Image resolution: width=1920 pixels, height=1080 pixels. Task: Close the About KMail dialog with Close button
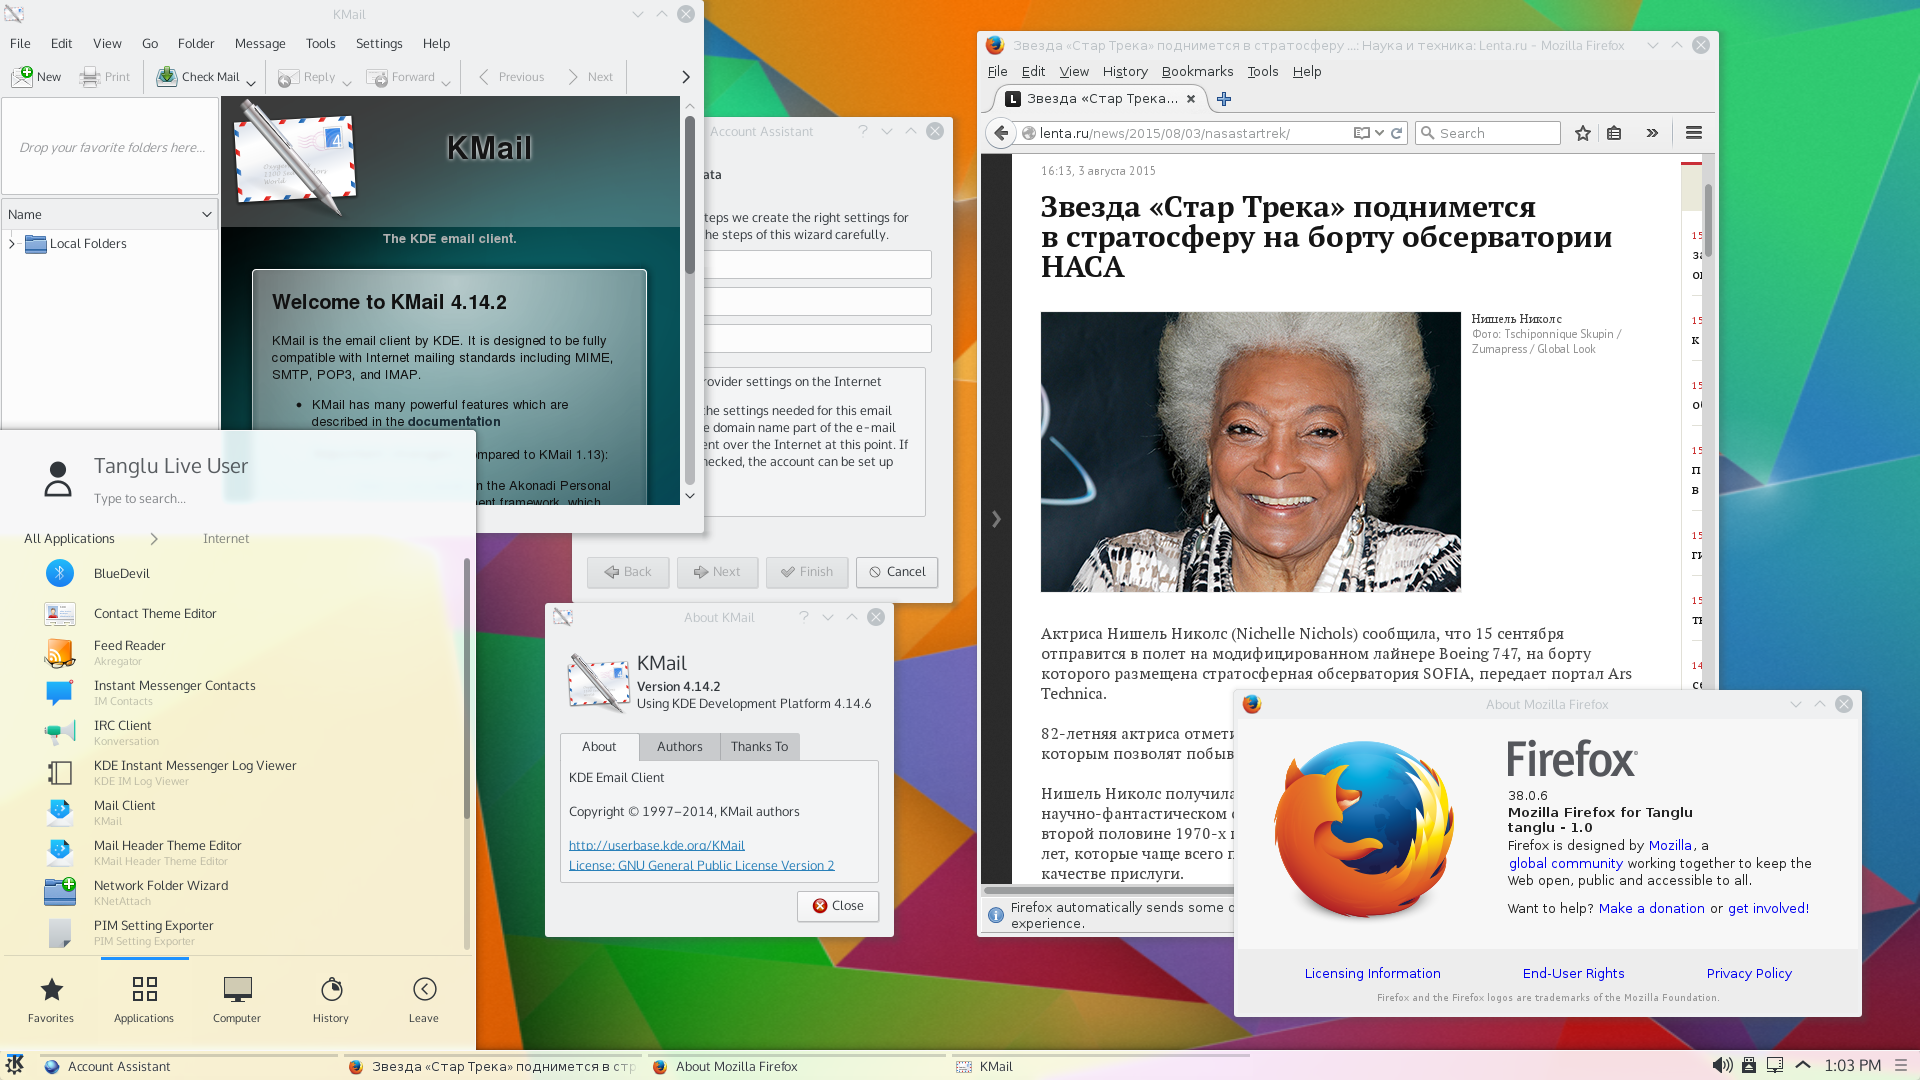coord(838,906)
